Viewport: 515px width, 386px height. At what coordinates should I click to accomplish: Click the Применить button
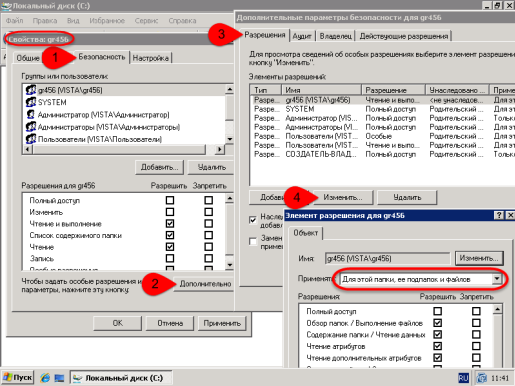pyautogui.click(x=222, y=323)
